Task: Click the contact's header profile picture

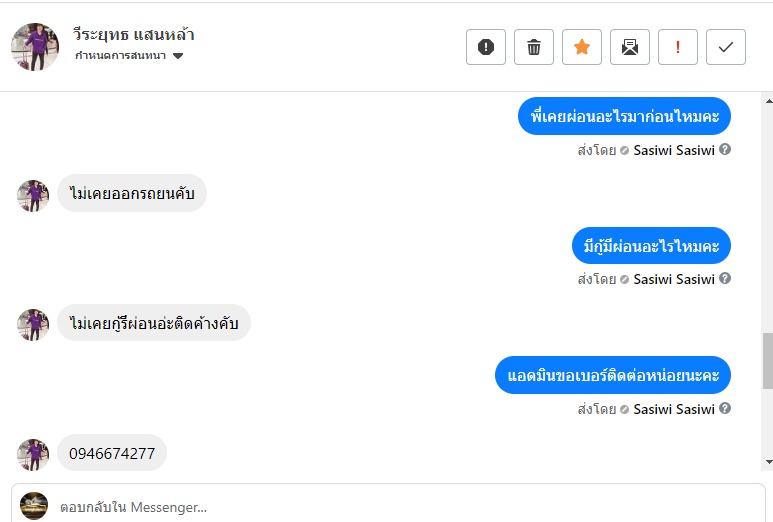Action: coord(35,47)
